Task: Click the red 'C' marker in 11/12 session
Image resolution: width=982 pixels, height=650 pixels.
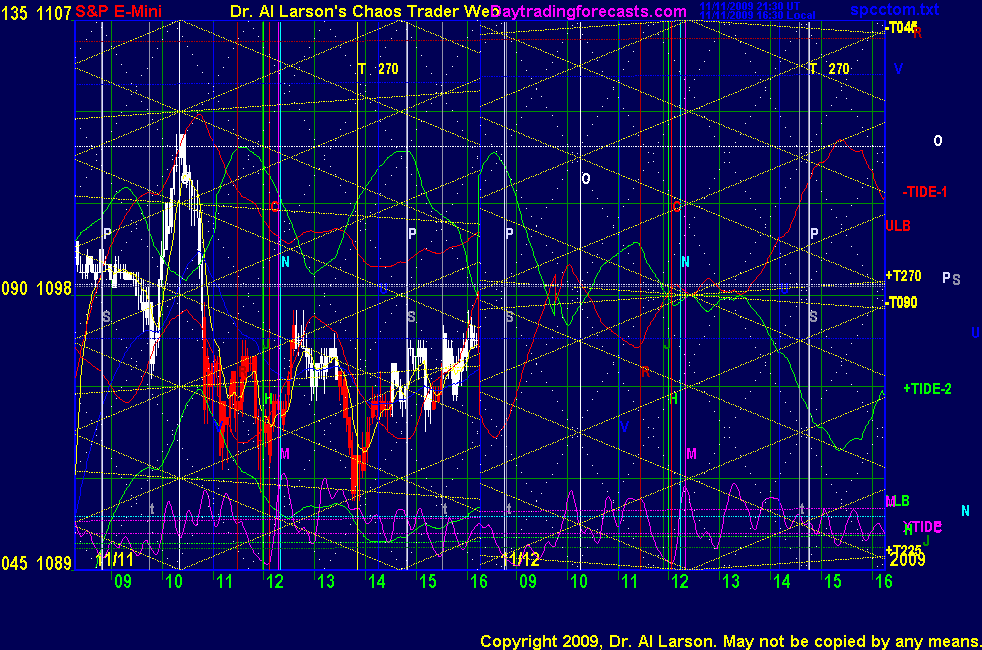Action: pyautogui.click(x=676, y=207)
